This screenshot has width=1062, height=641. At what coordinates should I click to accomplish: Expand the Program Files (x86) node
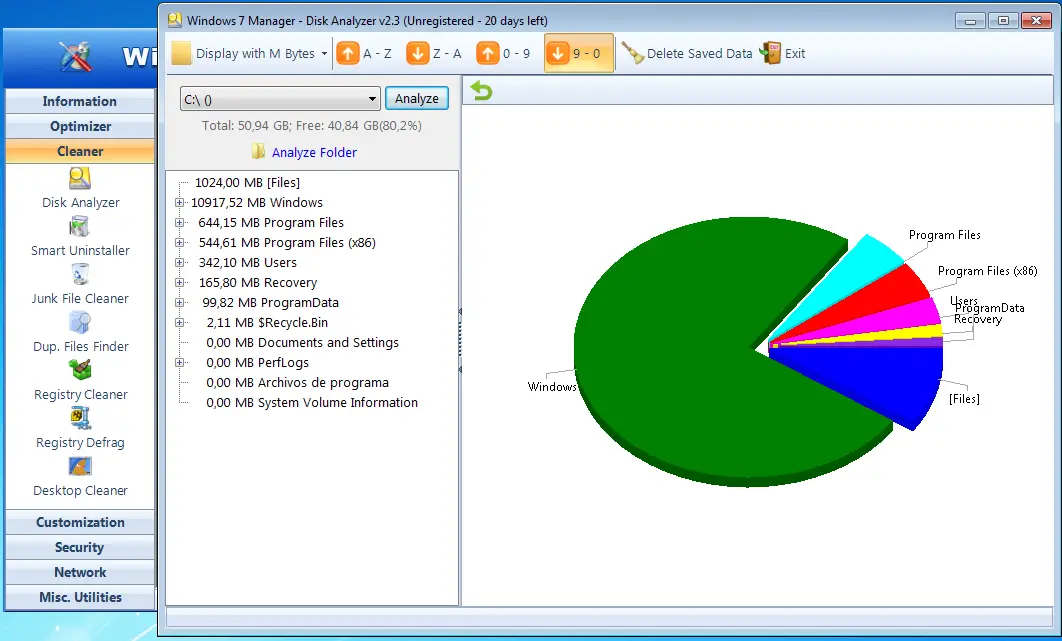pos(179,243)
